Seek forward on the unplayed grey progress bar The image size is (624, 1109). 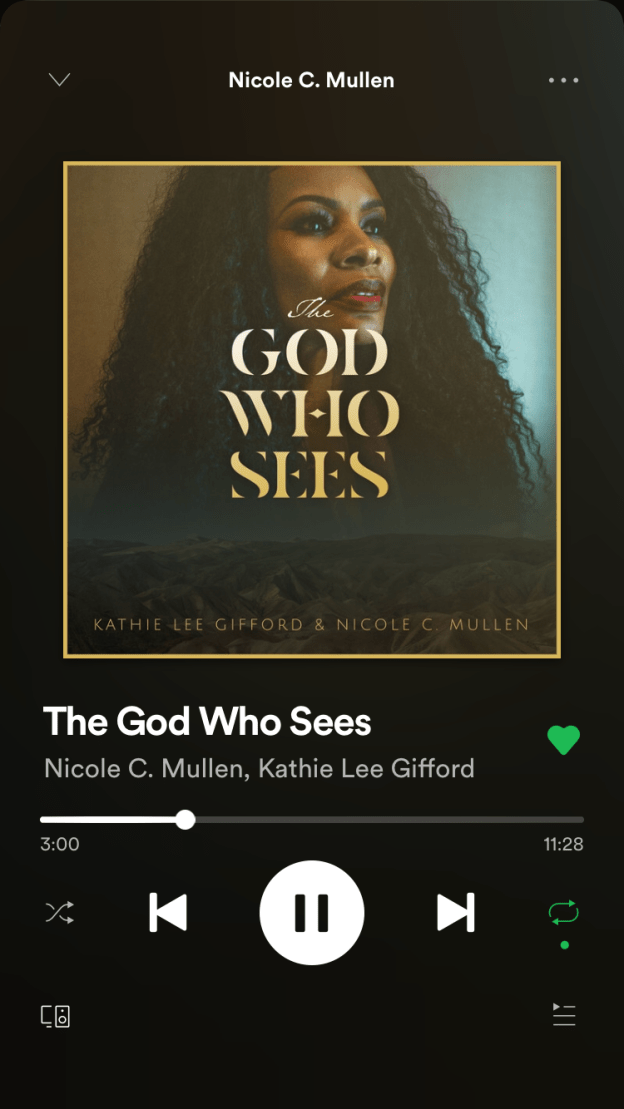point(390,820)
